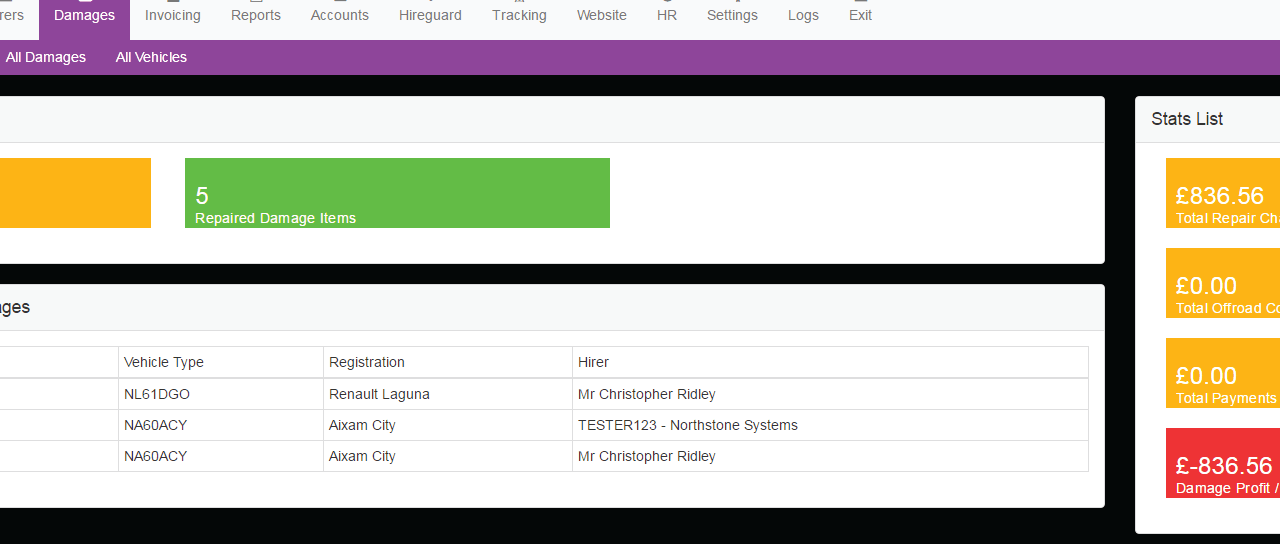Screen dimensions: 1280x544
Task: Click the TESTER123 - Northstone Systems hirer entry
Action: coord(687,425)
